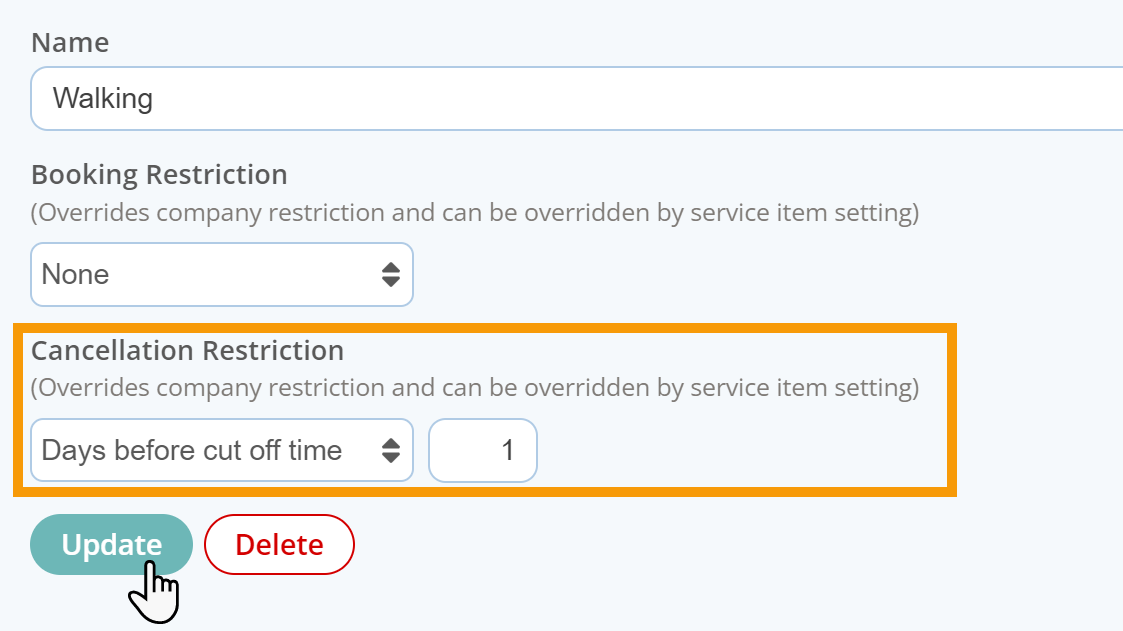Click the up-down arrows on the None dropdown
Viewport: 1123px width, 631px height.
tap(390, 274)
